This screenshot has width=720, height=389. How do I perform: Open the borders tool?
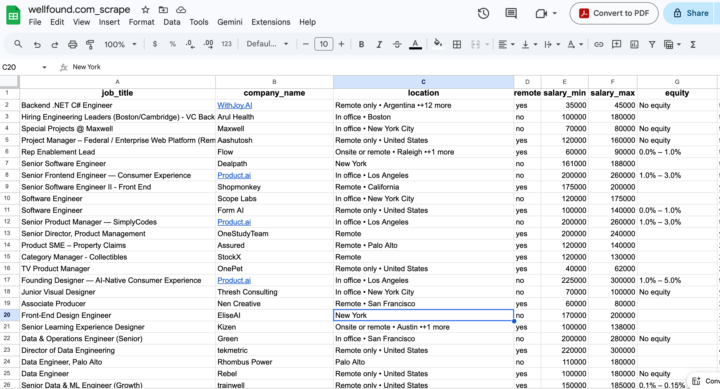457,45
